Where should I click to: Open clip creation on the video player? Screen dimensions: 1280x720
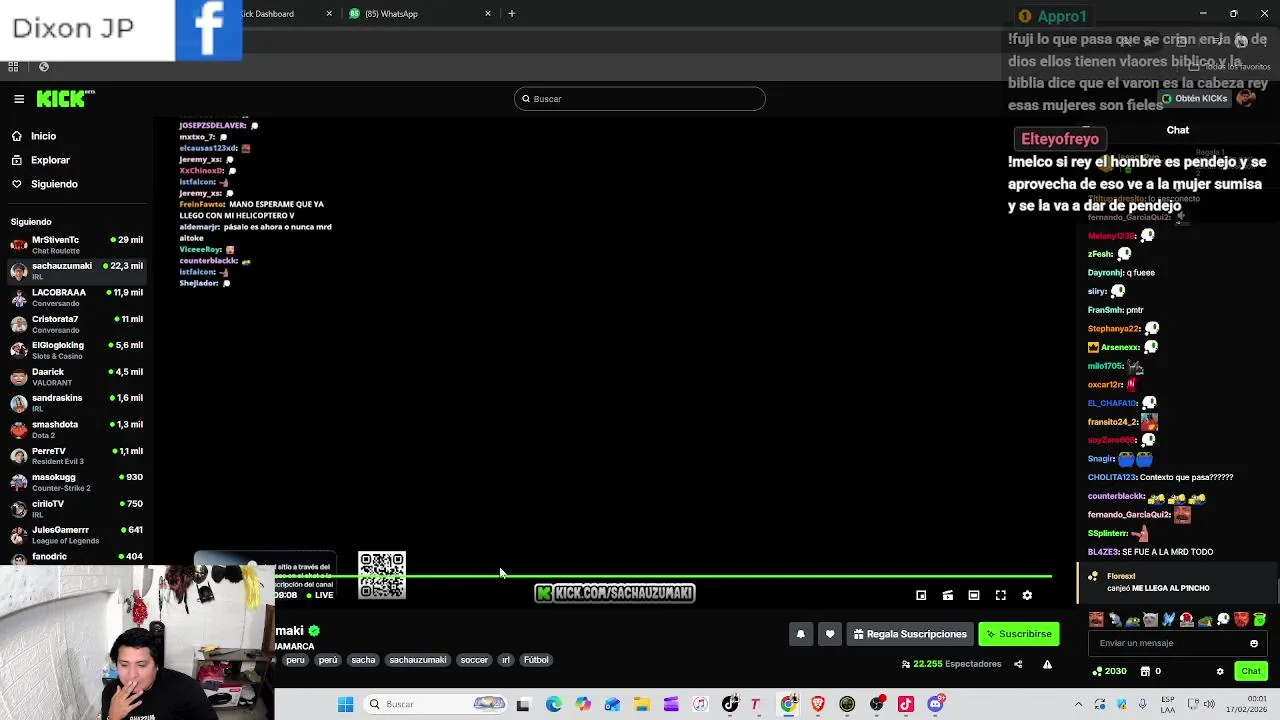click(947, 595)
